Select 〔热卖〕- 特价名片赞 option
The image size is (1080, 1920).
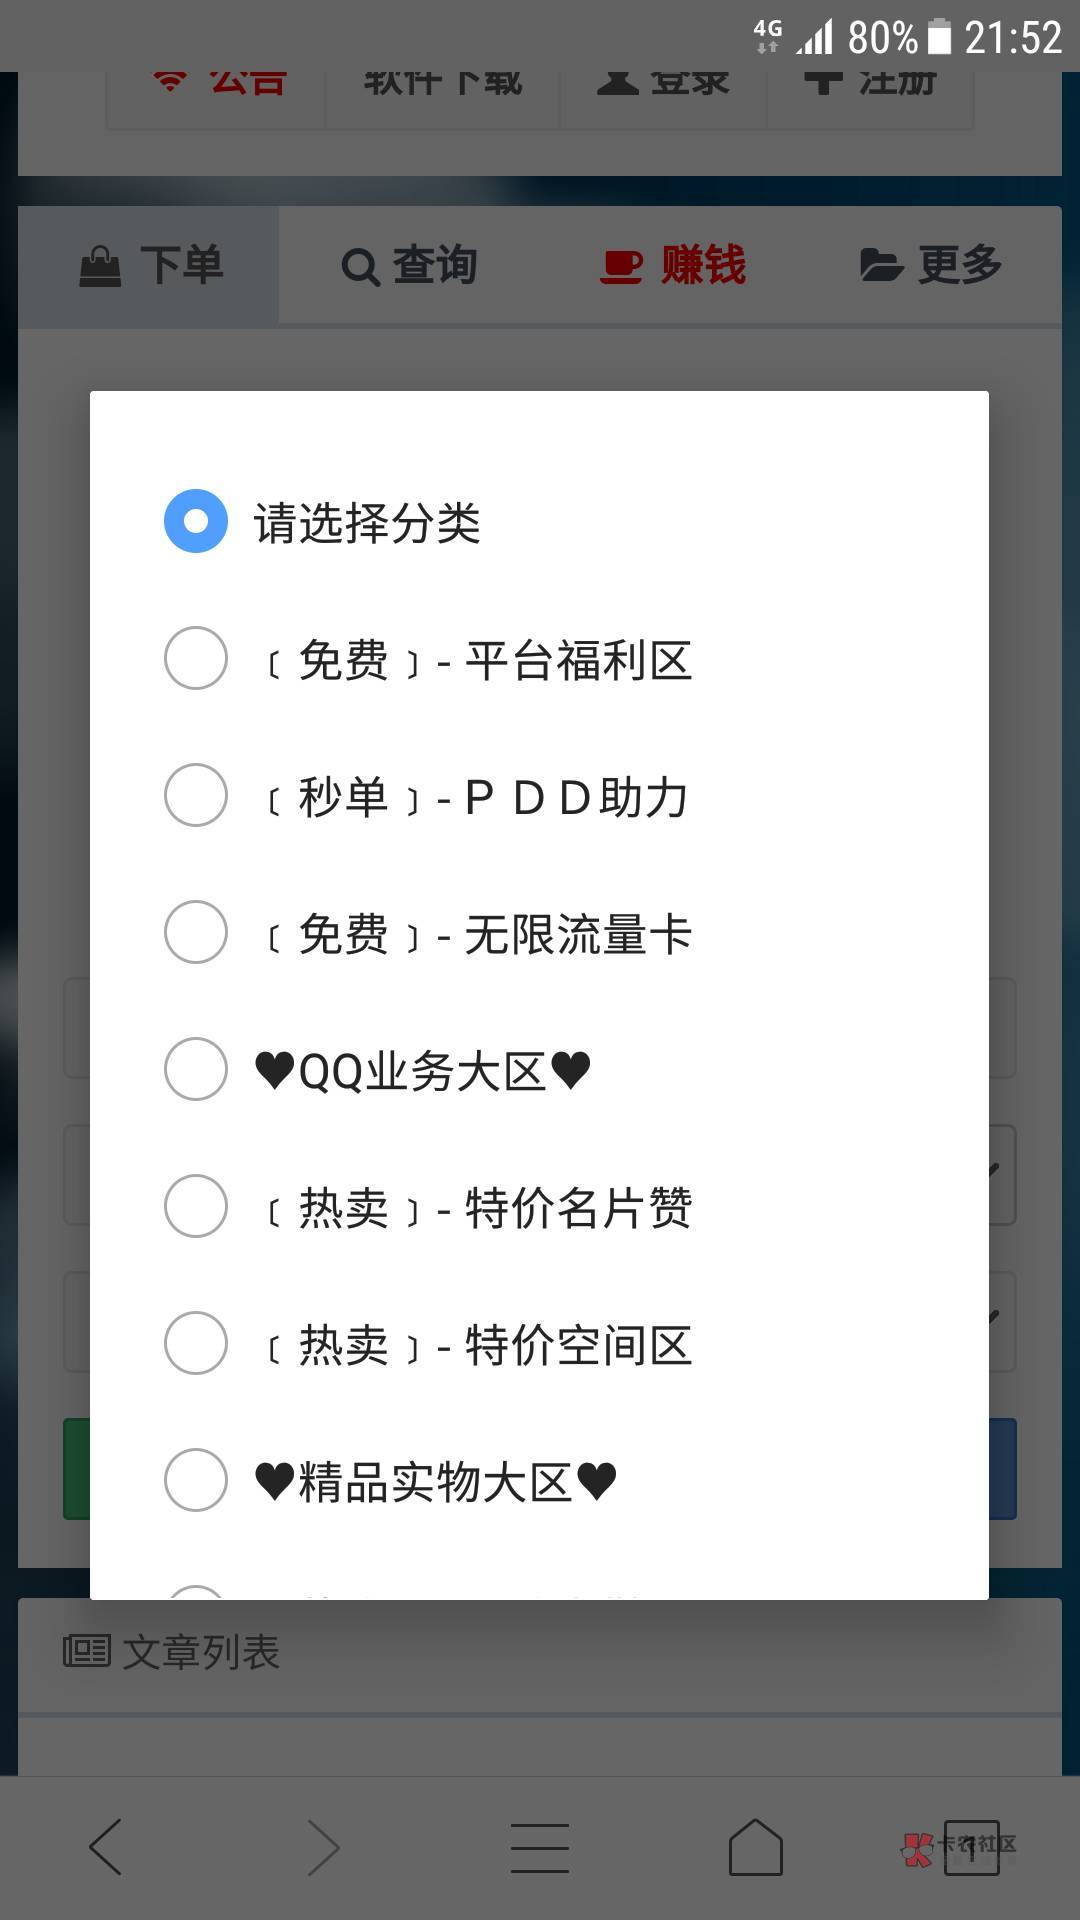coord(196,1206)
